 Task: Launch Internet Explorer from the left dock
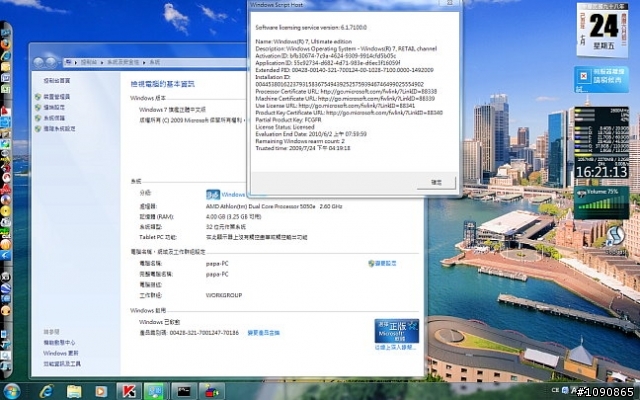[x=6, y=56]
